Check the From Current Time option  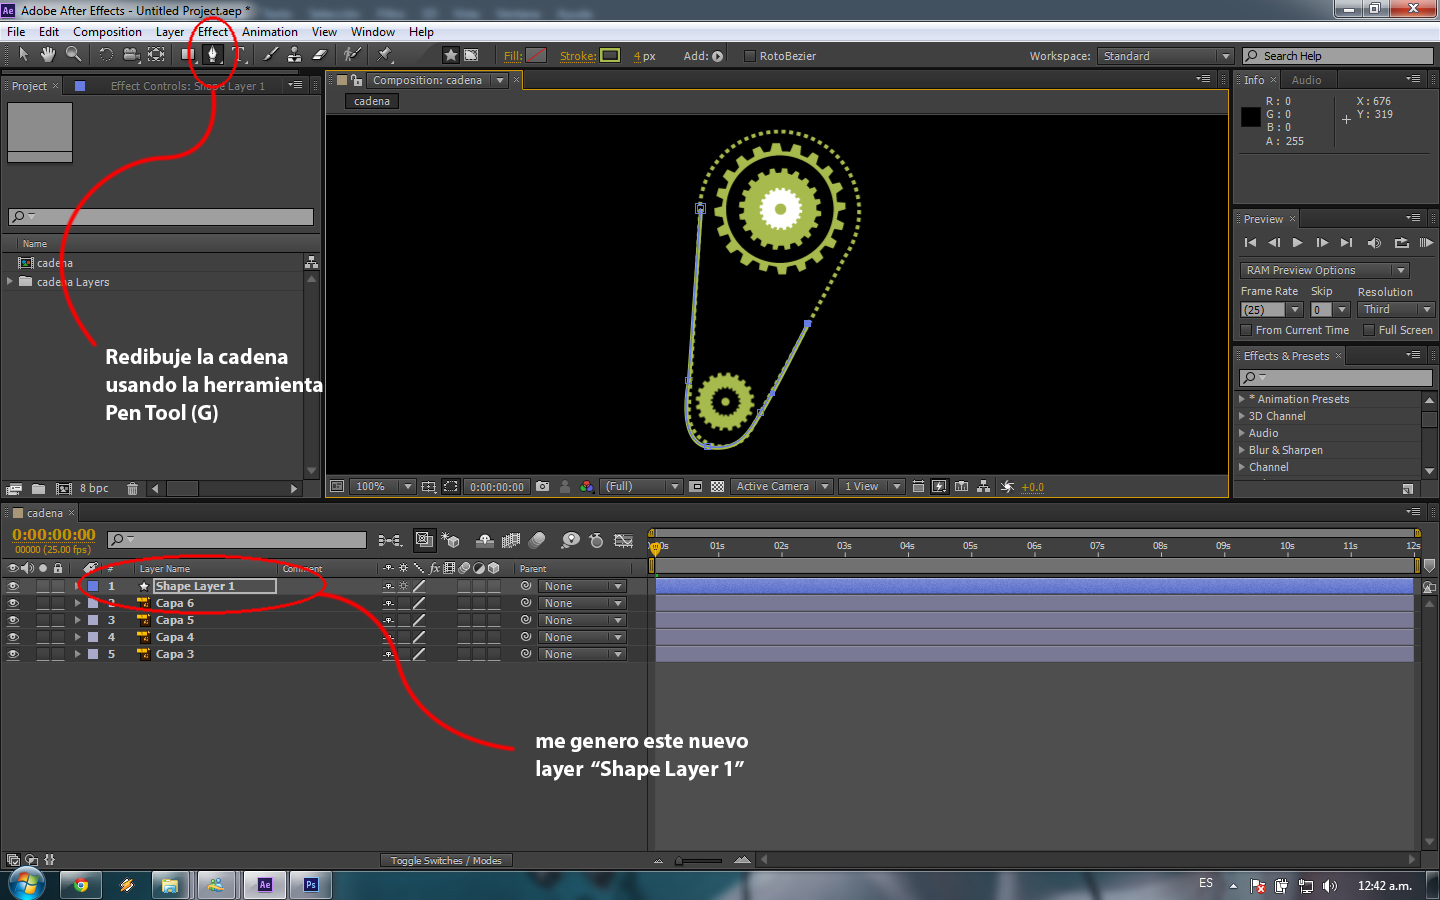[1246, 330]
